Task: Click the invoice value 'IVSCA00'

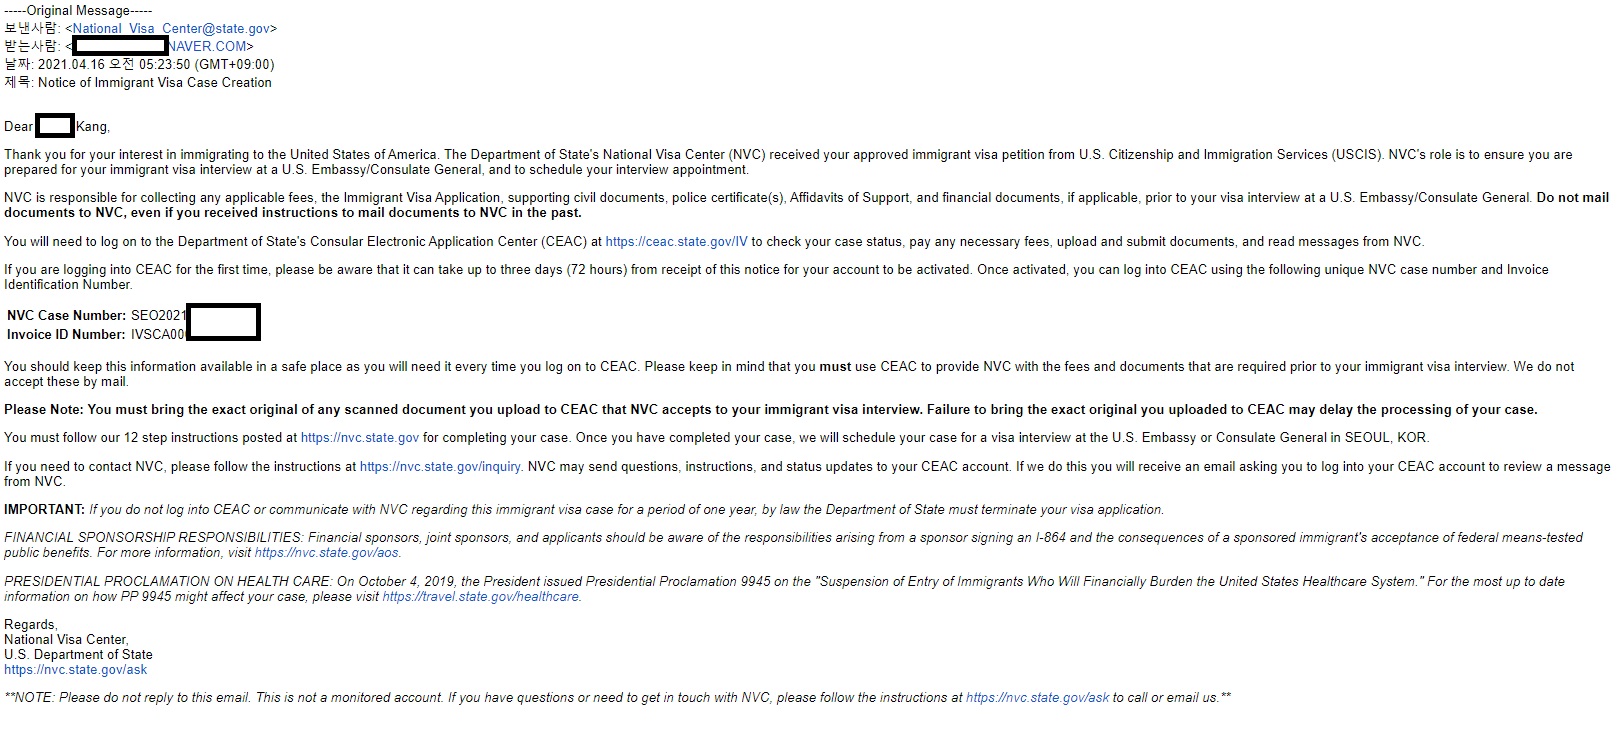Action: (x=158, y=335)
